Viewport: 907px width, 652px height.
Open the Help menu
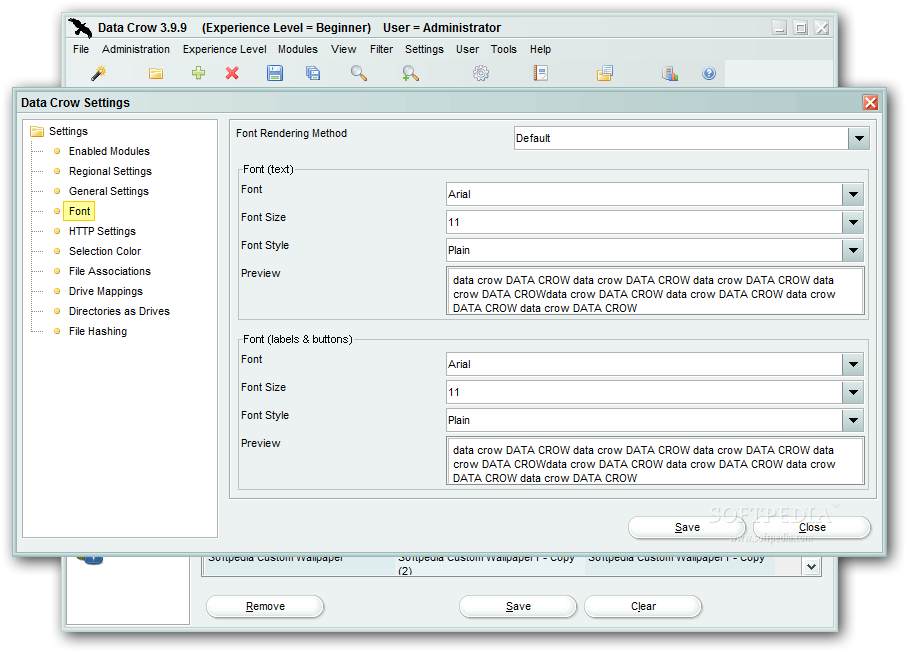(540, 49)
